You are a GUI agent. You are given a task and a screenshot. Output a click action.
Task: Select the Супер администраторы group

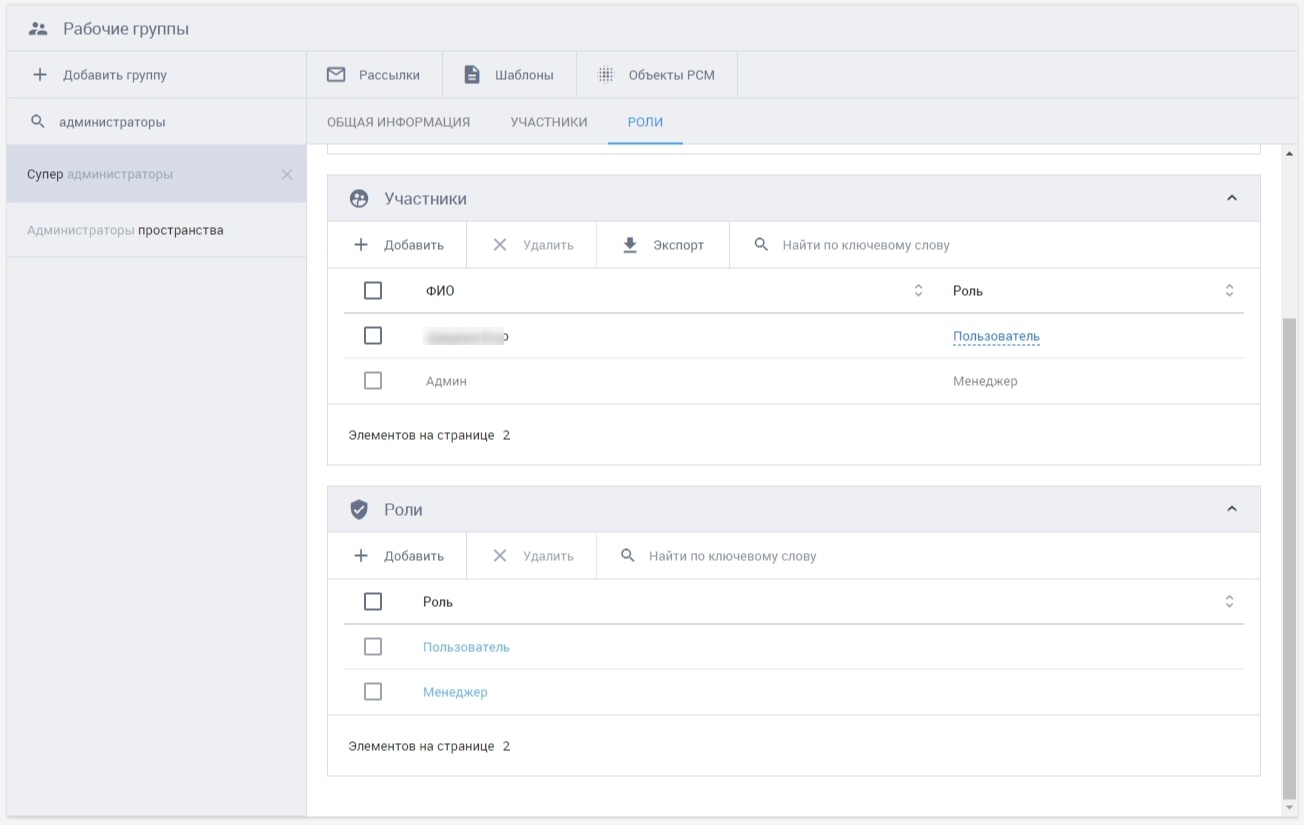pyautogui.click(x=156, y=174)
